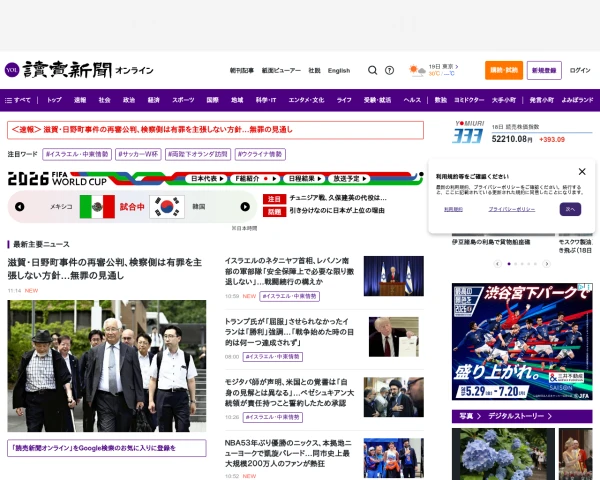Click the 渋谷宮下パーク advertisement banner
600x480 pixels.
pyautogui.click(x=522, y=342)
